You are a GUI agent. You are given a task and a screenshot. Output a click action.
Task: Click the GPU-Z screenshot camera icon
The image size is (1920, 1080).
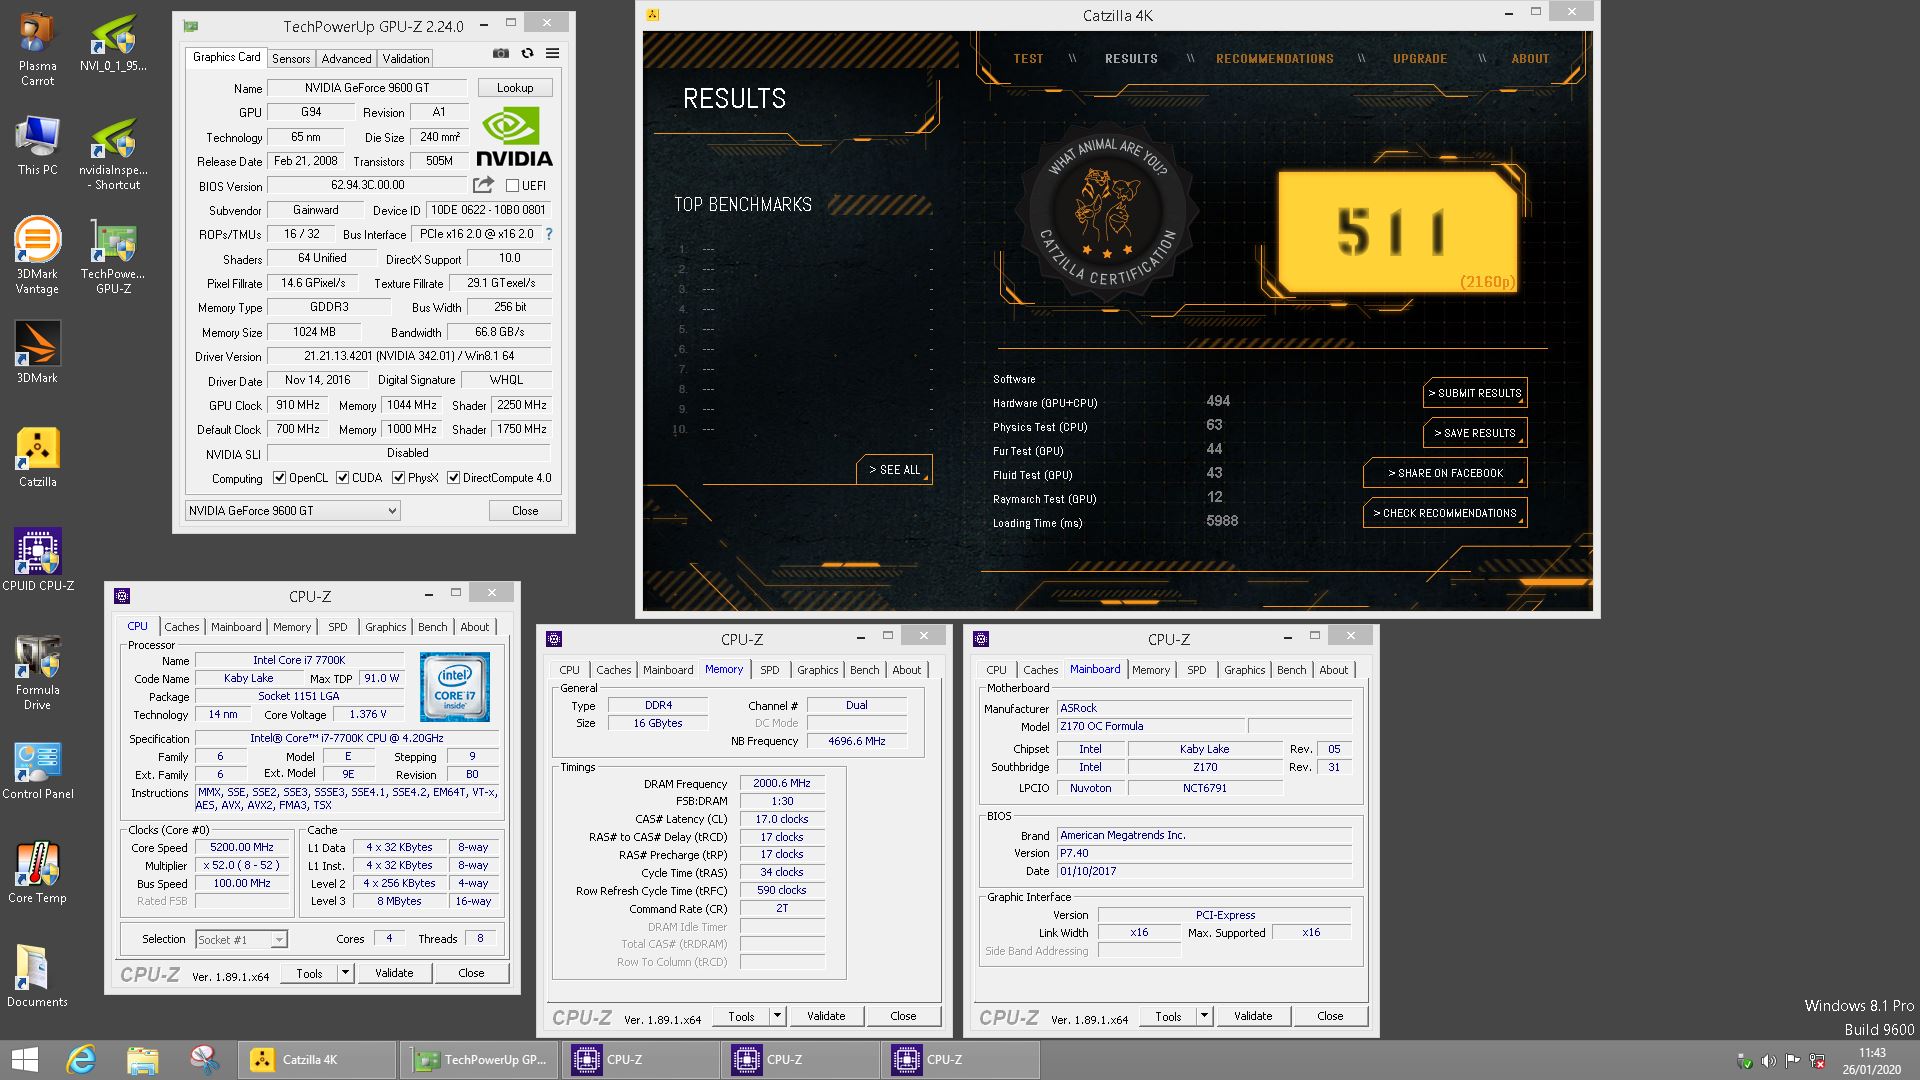click(501, 53)
